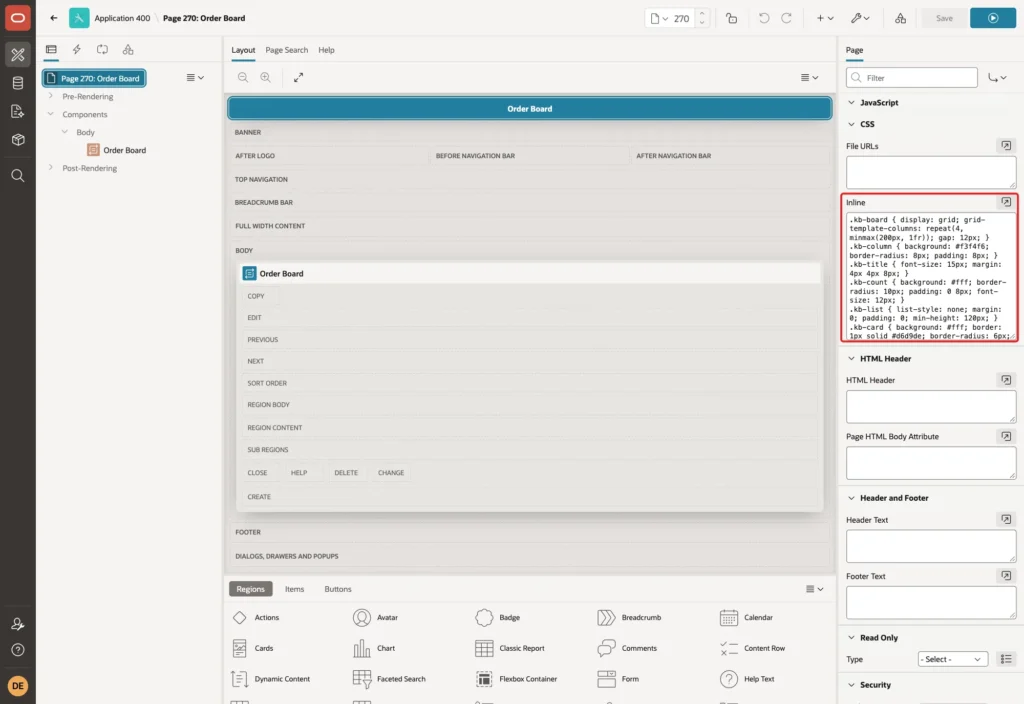Select the Buttons gallery tab

click(338, 589)
